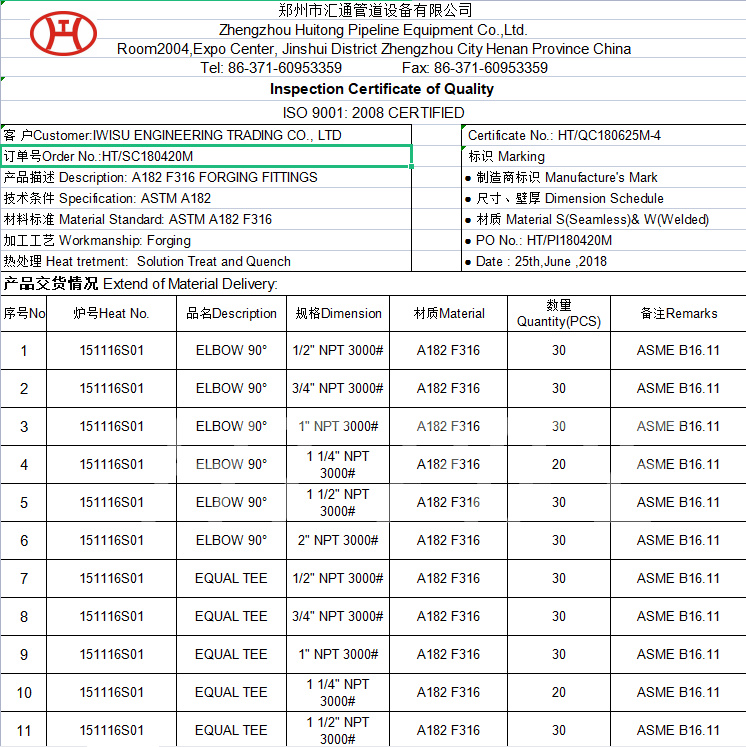Select the Dimension Schedule bullet line
Image resolution: width=746 pixels, height=747 pixels.
[604, 198]
